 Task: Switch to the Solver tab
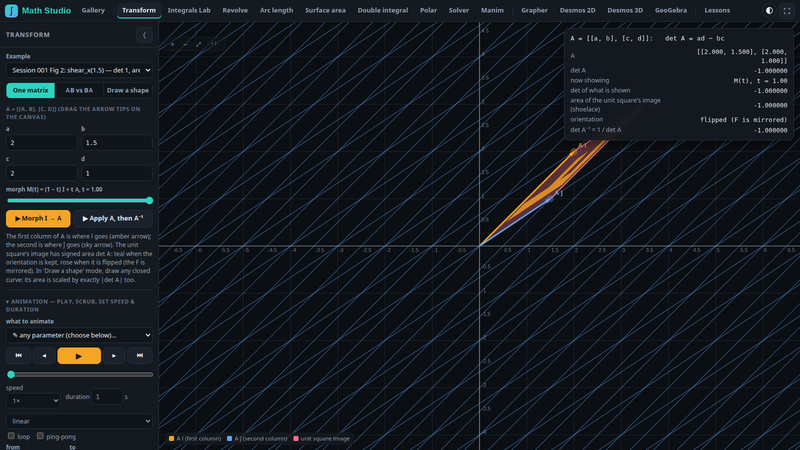[459, 10]
